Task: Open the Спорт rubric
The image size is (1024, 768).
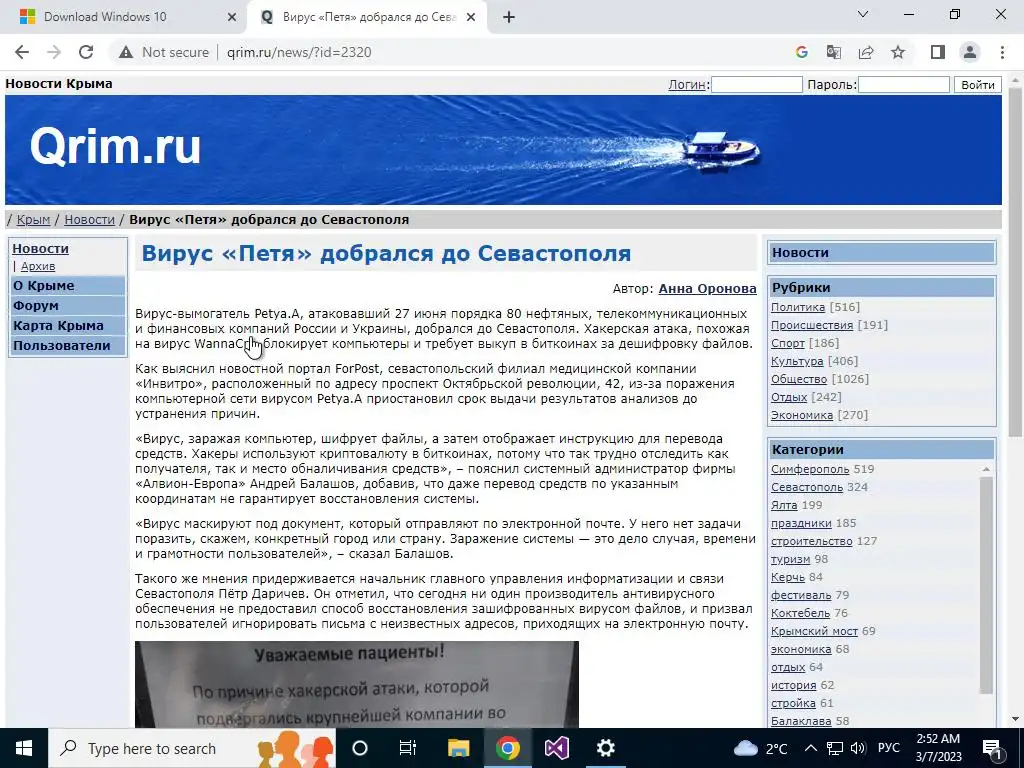Action: click(x=788, y=343)
